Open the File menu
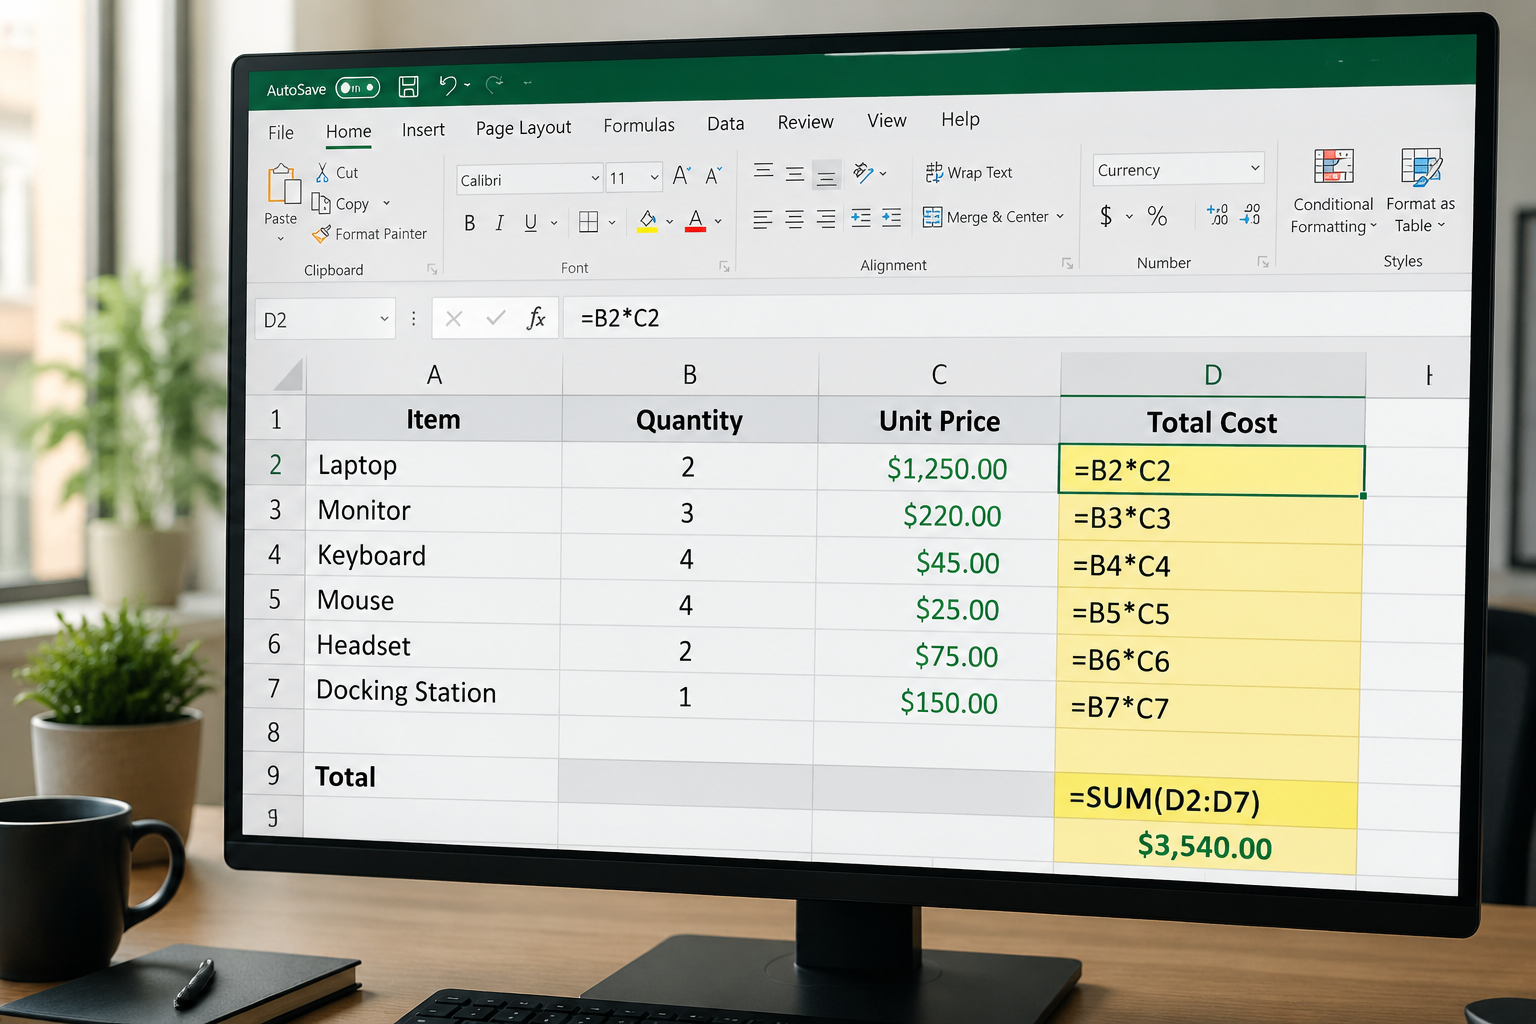The image size is (1536, 1024). tap(281, 132)
